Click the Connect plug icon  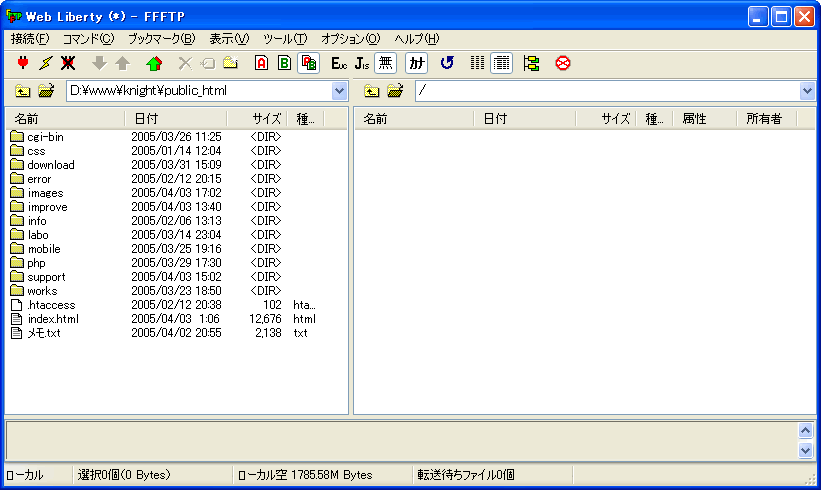23,63
